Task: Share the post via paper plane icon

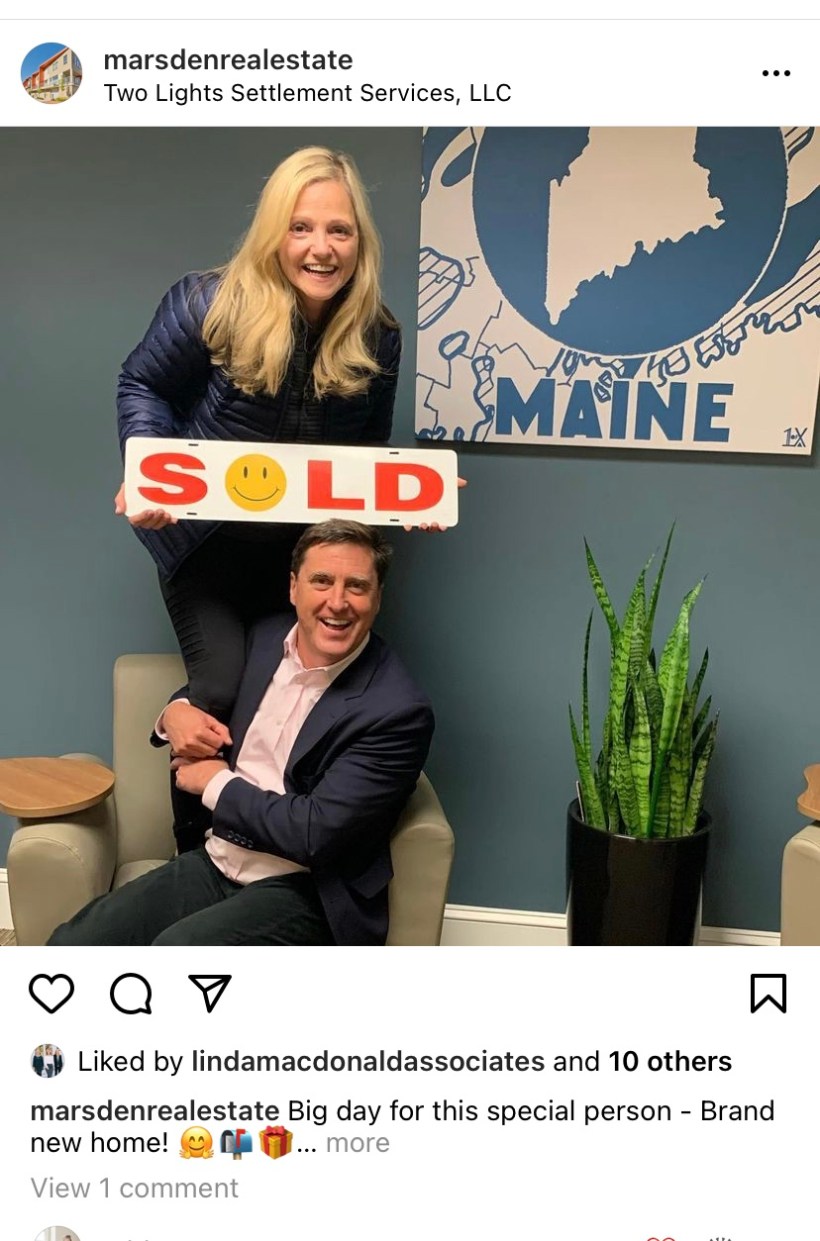Action: tap(210, 993)
